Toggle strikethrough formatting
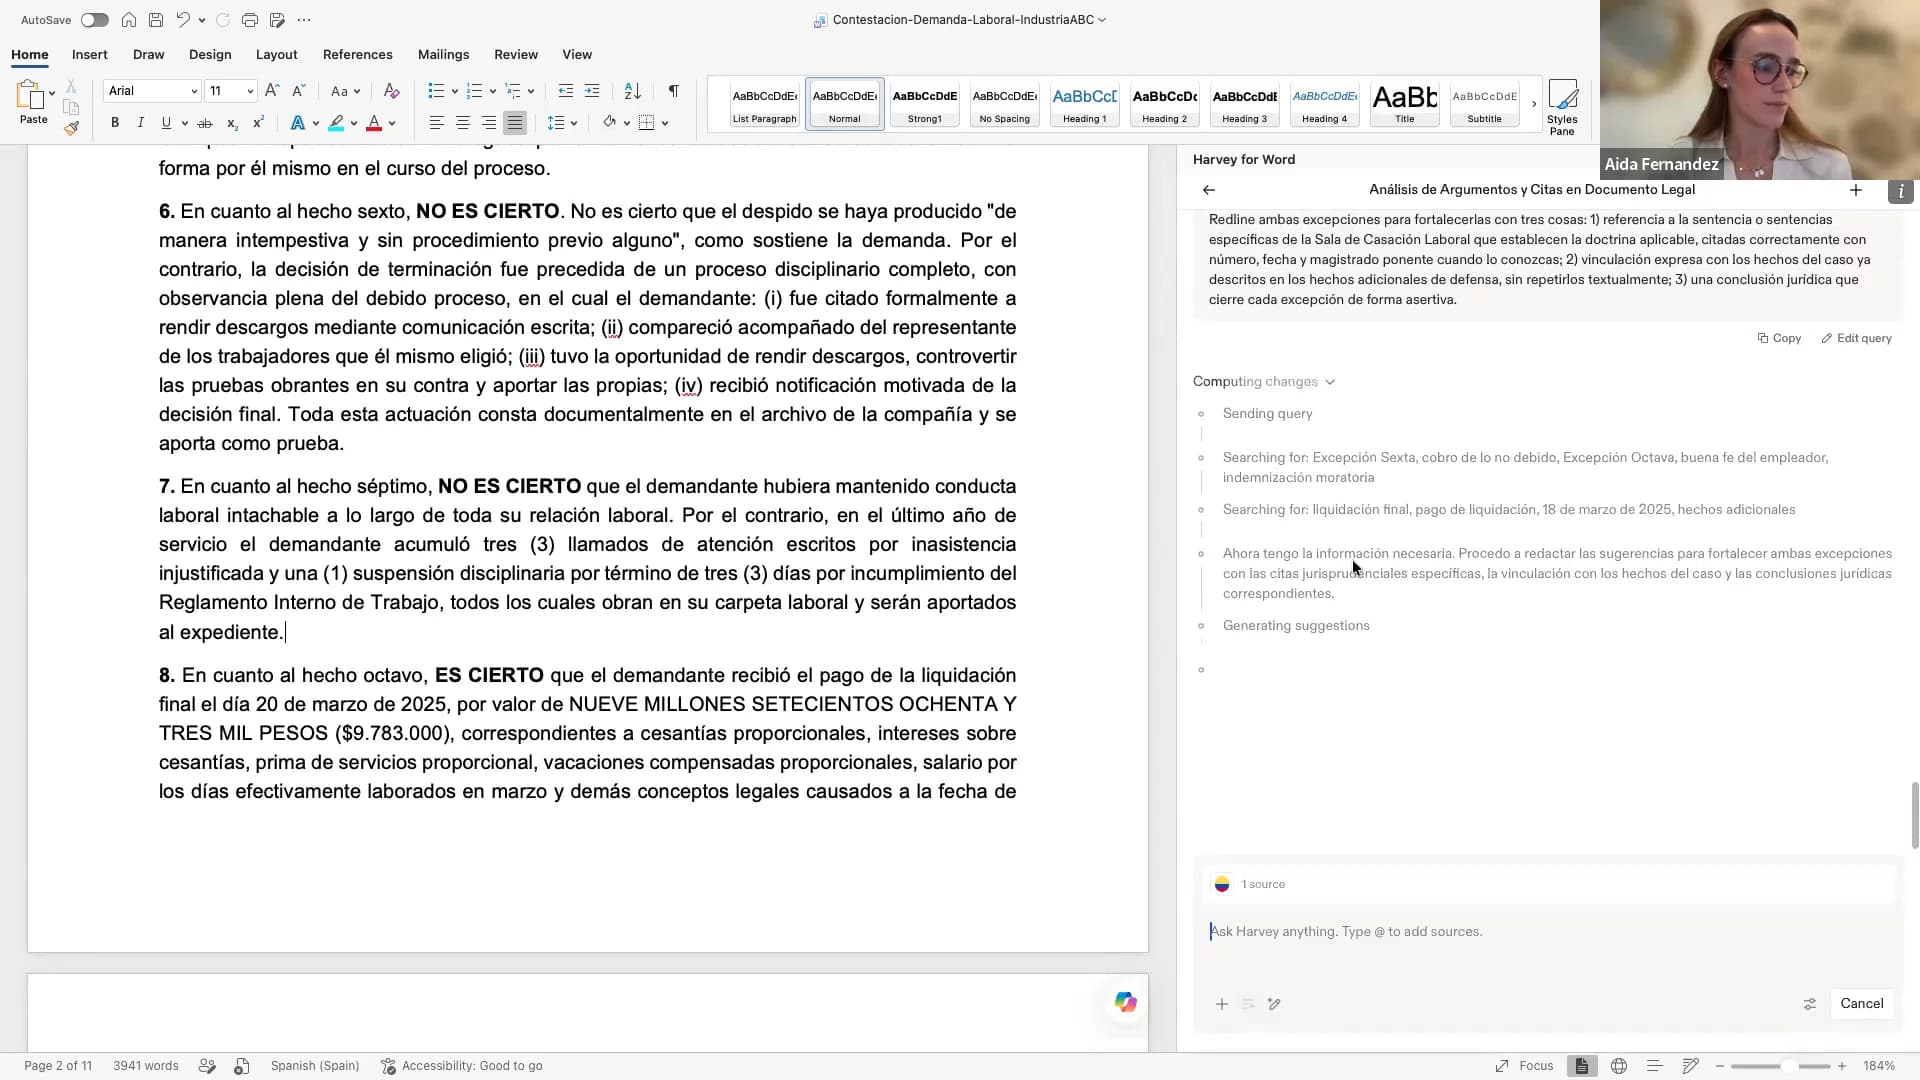 (x=205, y=123)
